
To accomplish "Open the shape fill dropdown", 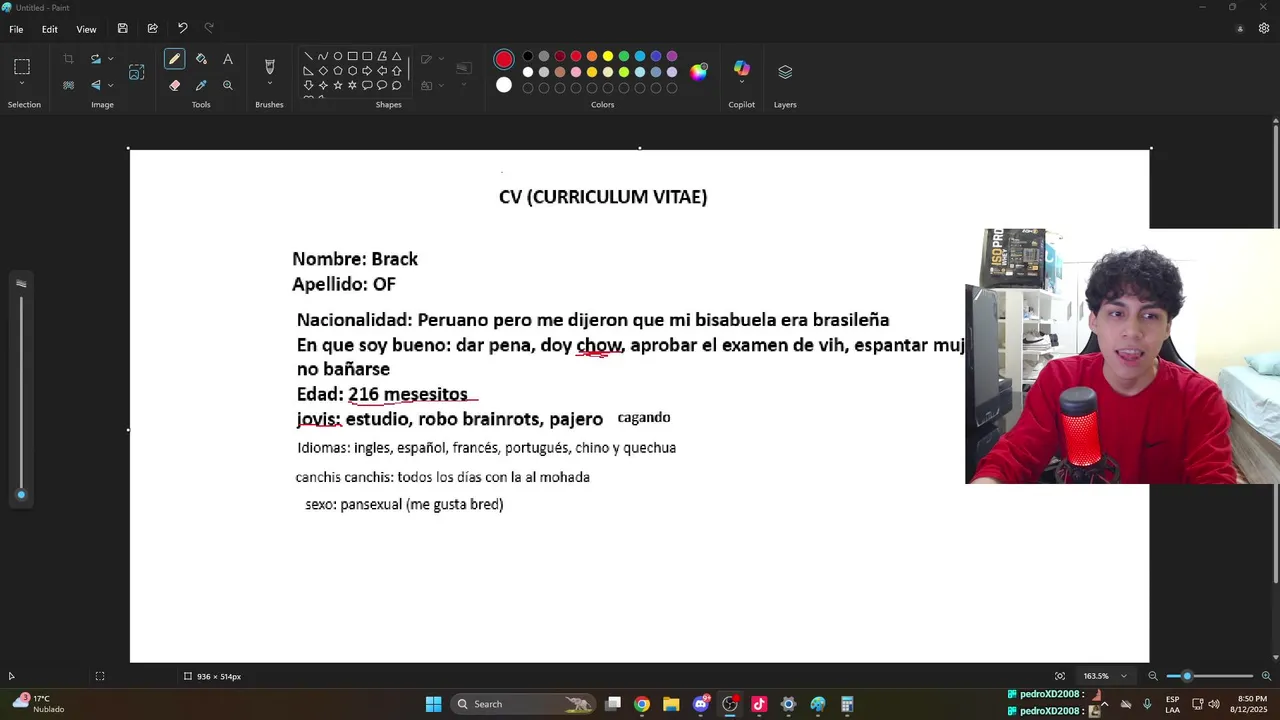I will point(441,86).
